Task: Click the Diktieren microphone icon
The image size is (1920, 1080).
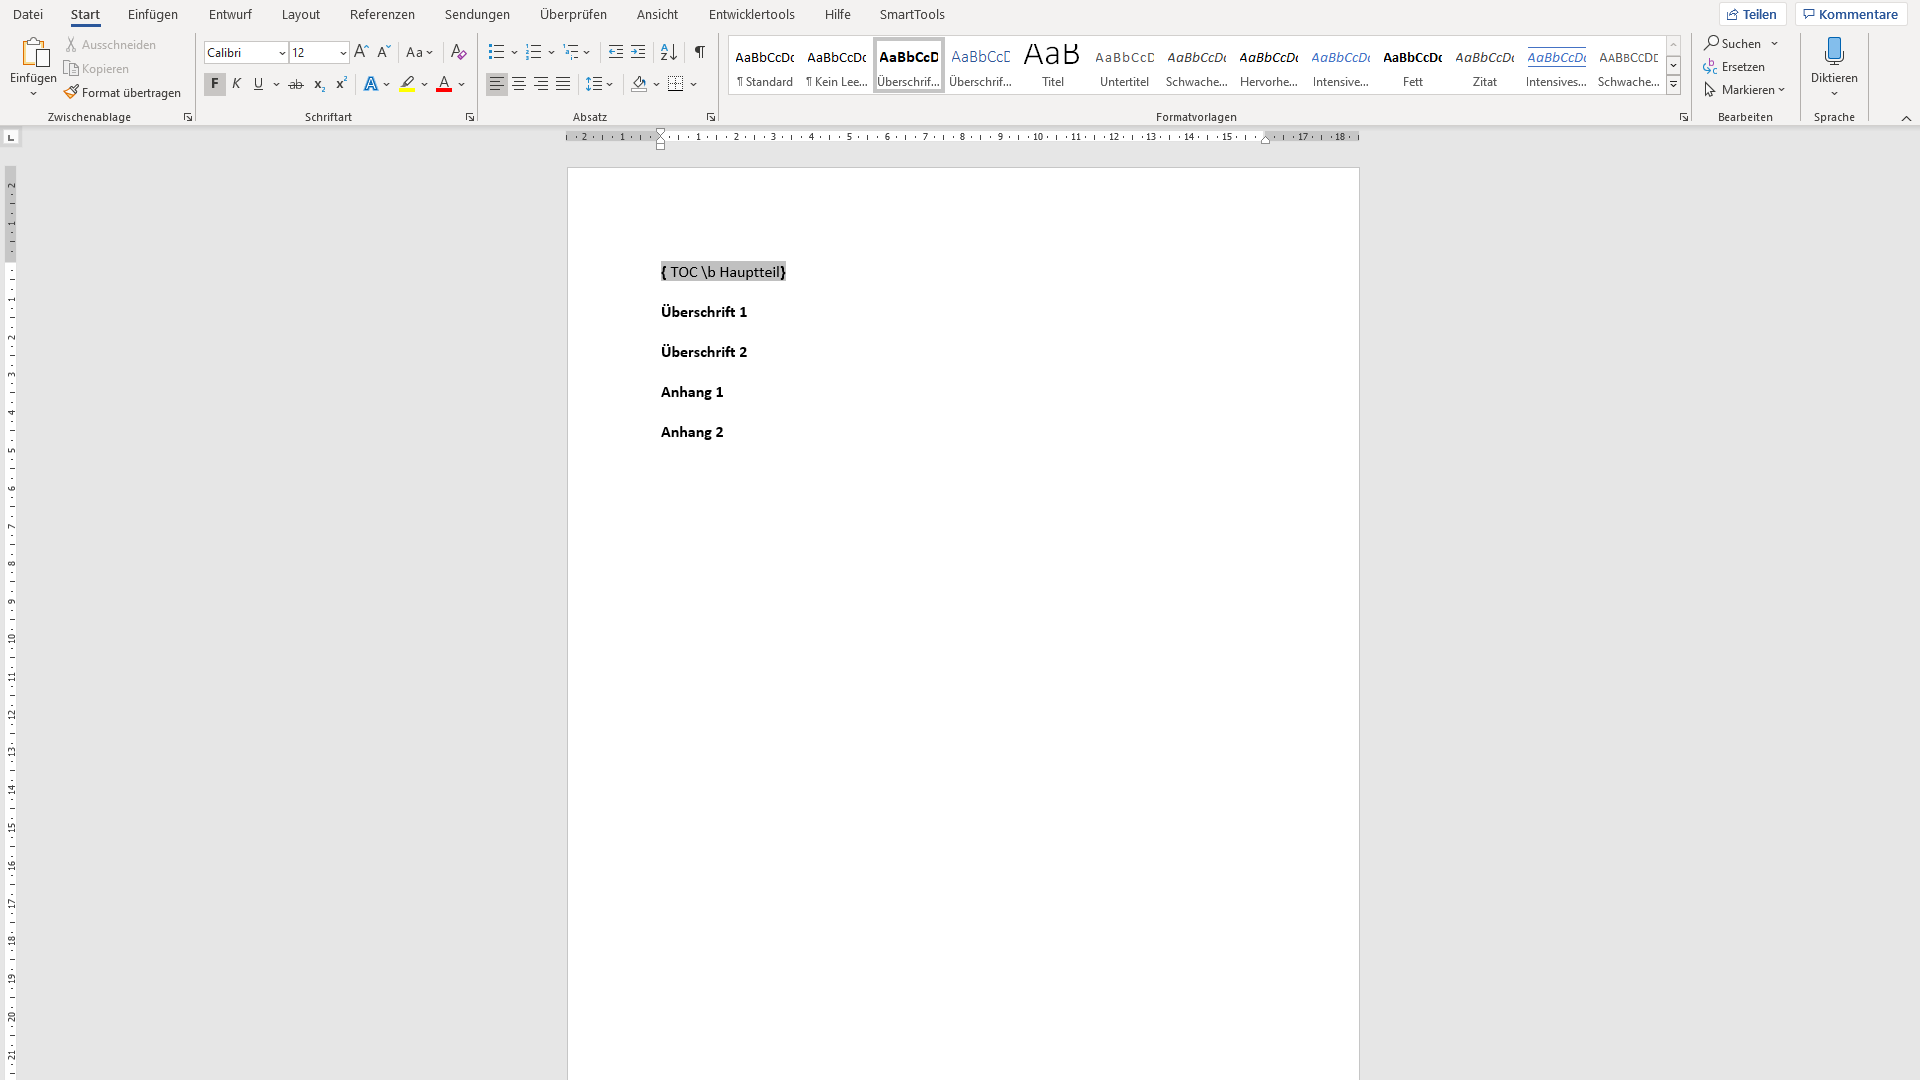Action: (1834, 50)
